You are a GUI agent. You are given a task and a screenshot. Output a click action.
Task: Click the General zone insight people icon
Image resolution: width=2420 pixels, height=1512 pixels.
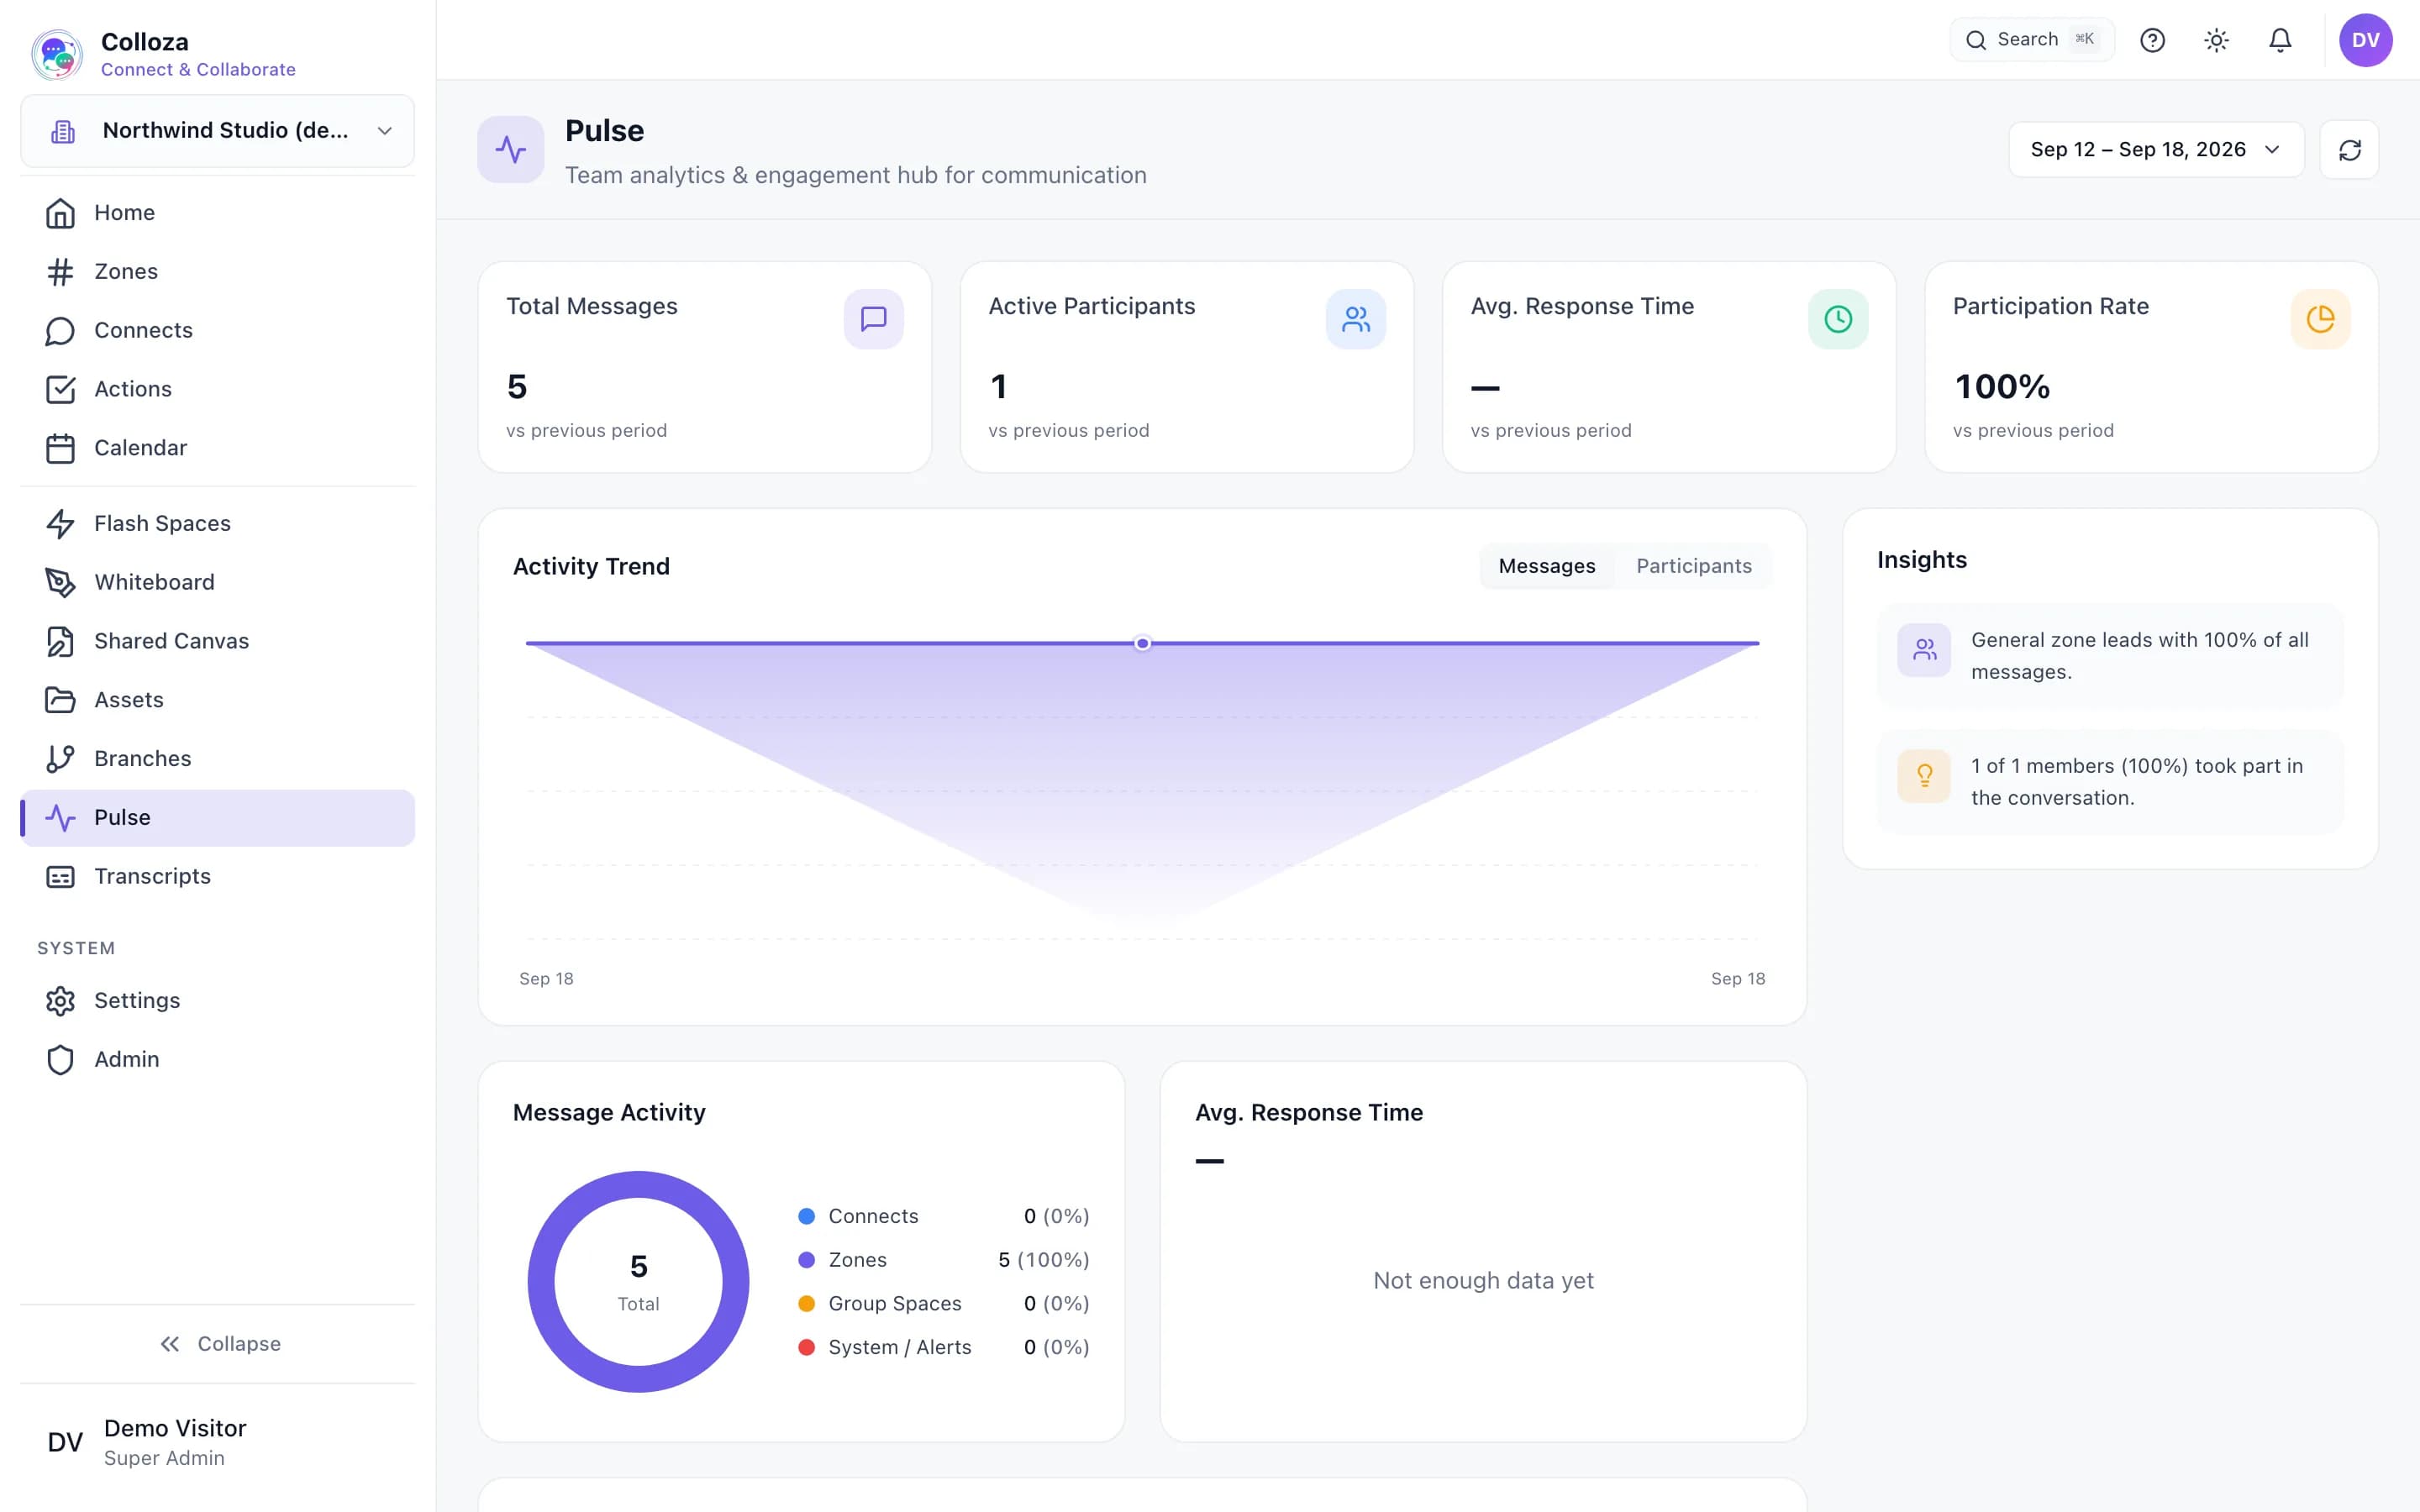point(1924,650)
